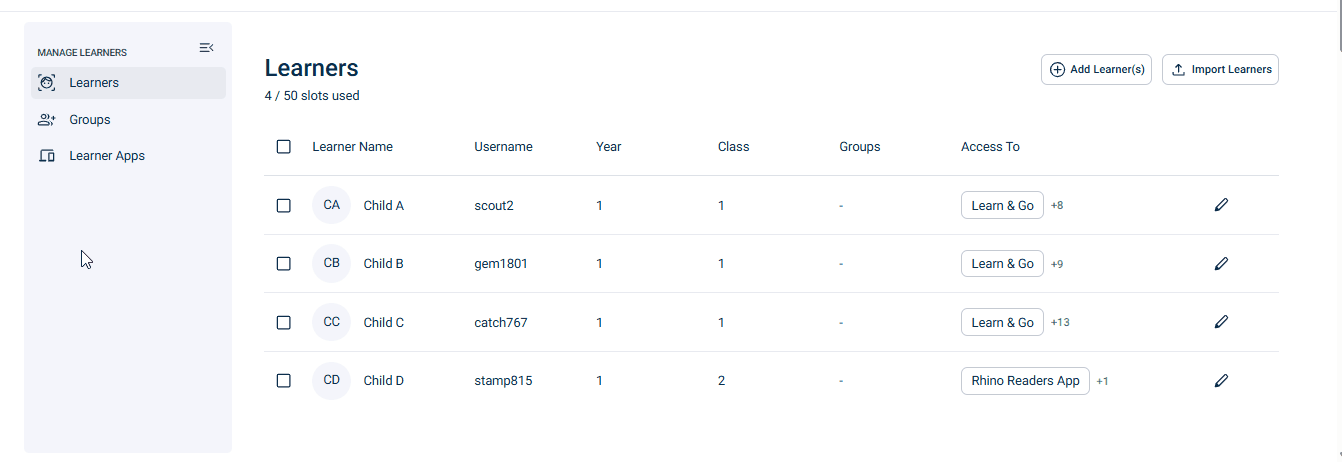The height and width of the screenshot is (462, 1342).
Task: Click the Add Learner(s) button
Action: click(1097, 70)
